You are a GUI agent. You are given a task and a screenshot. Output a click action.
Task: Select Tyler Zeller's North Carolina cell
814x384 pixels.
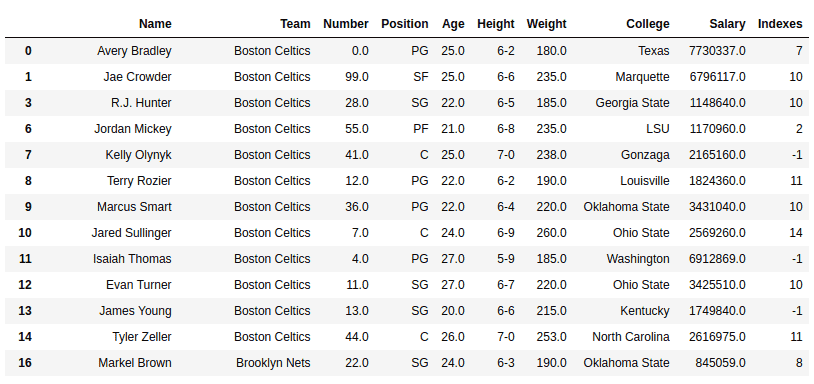click(x=631, y=336)
